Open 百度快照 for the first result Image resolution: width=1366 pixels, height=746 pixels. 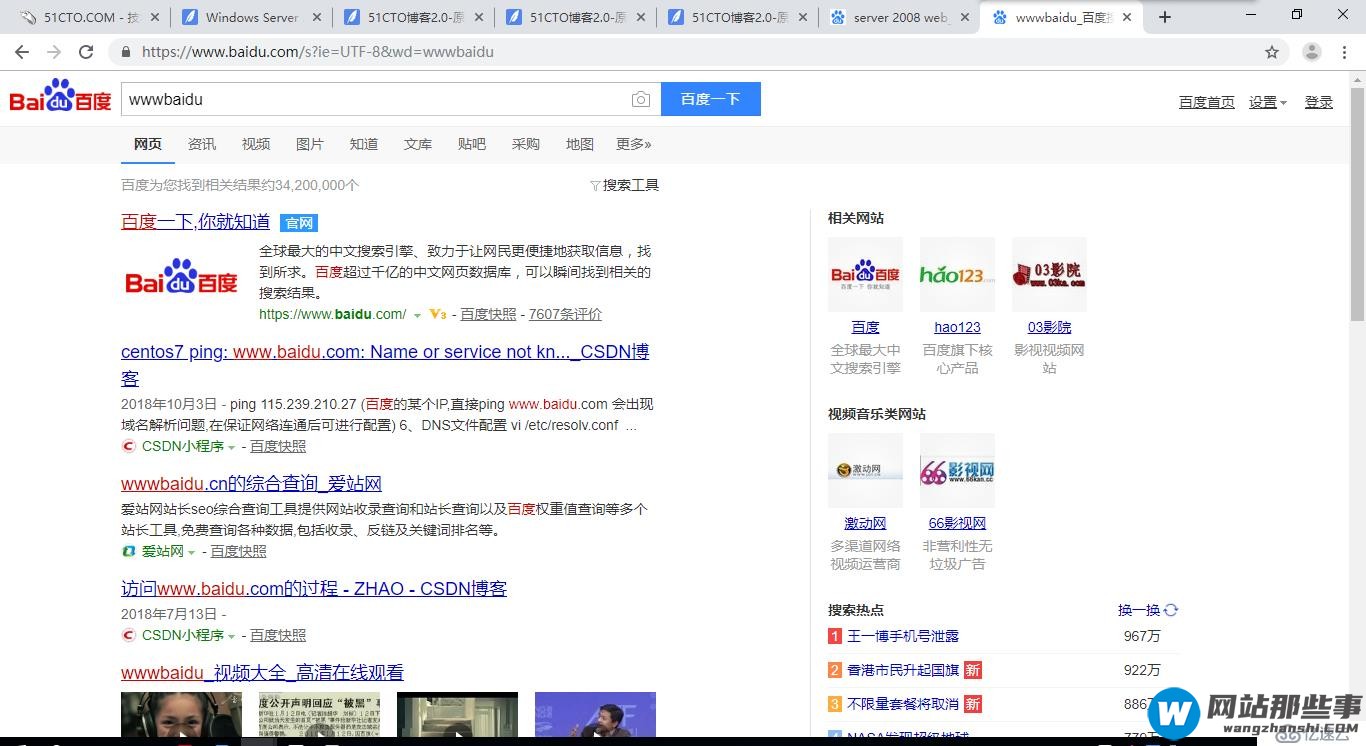(x=488, y=314)
